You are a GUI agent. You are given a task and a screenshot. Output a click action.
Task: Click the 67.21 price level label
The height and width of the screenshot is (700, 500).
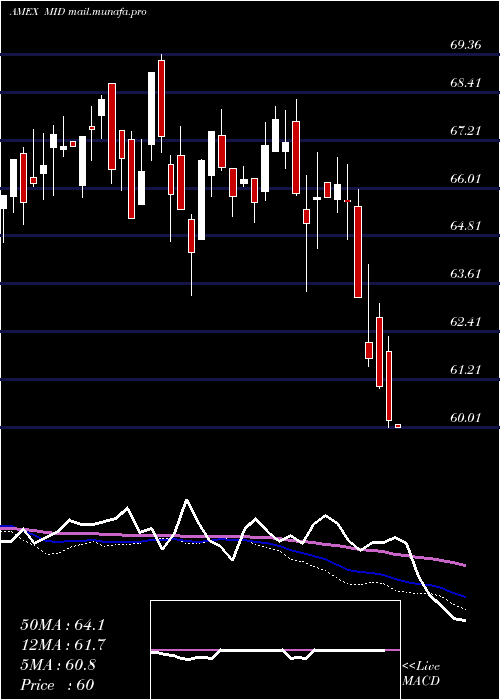point(466,131)
